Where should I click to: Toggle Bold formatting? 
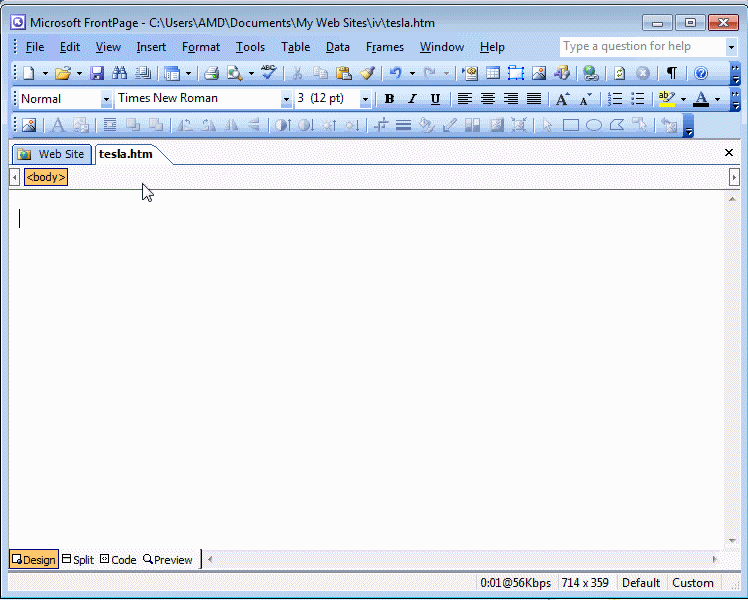click(x=389, y=99)
